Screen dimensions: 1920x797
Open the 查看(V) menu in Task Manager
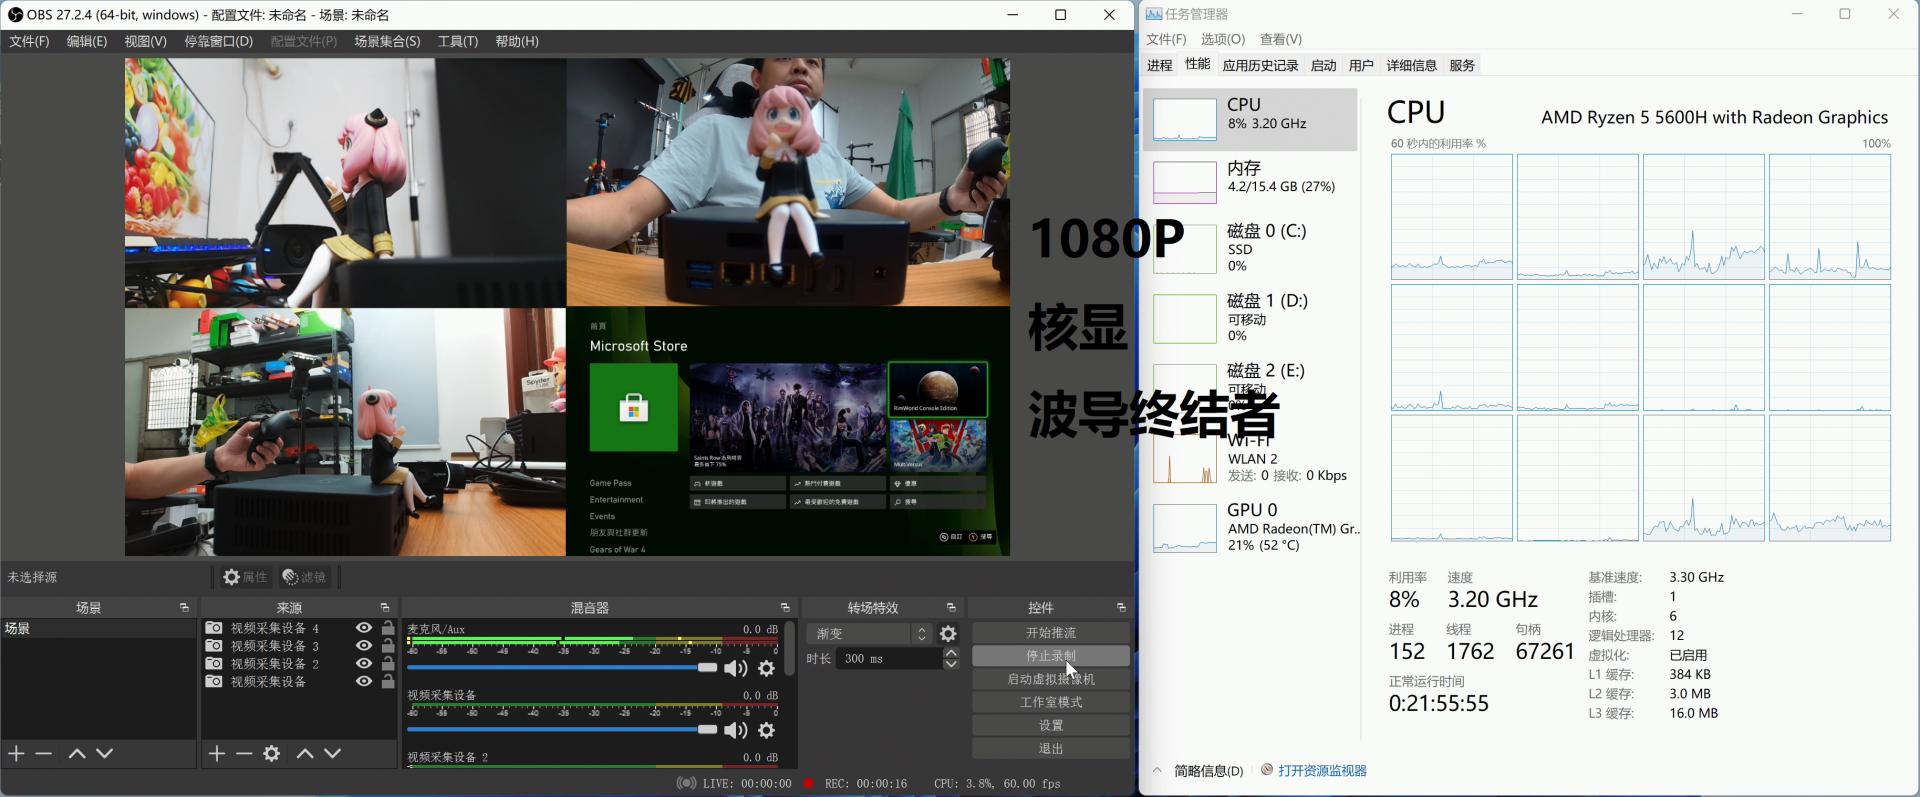click(1281, 39)
